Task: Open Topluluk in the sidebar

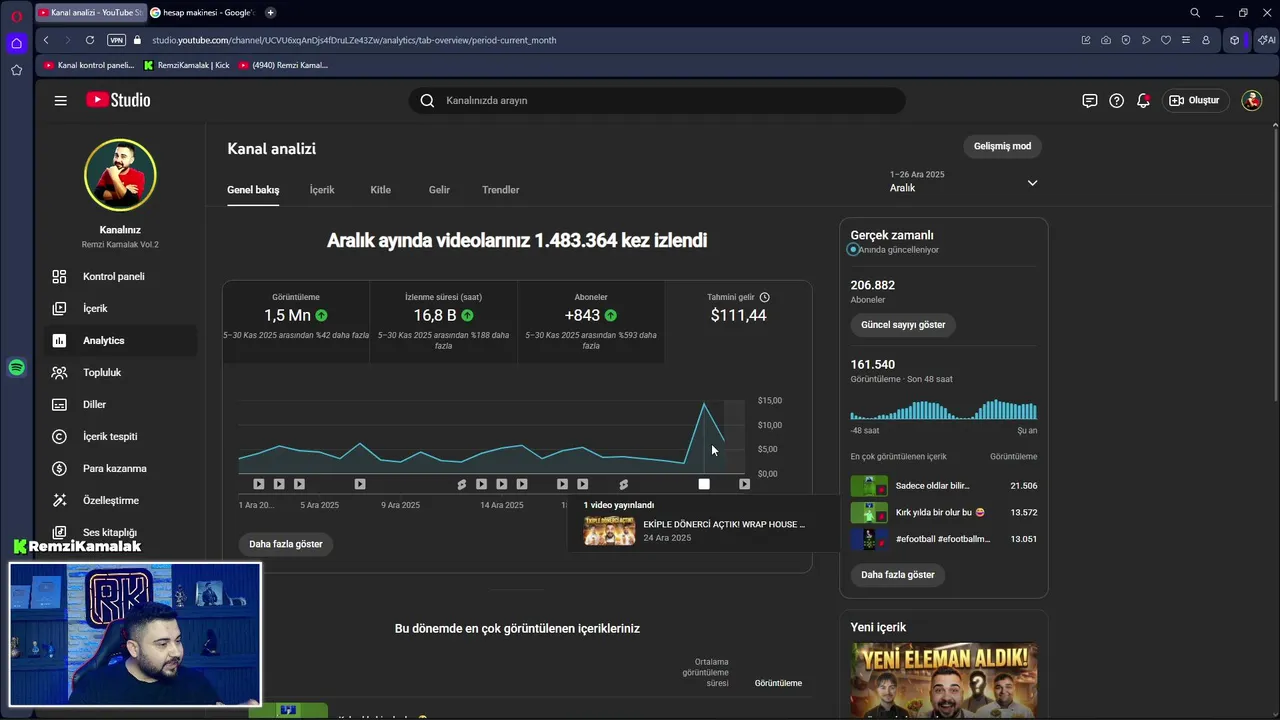Action: coord(120,373)
